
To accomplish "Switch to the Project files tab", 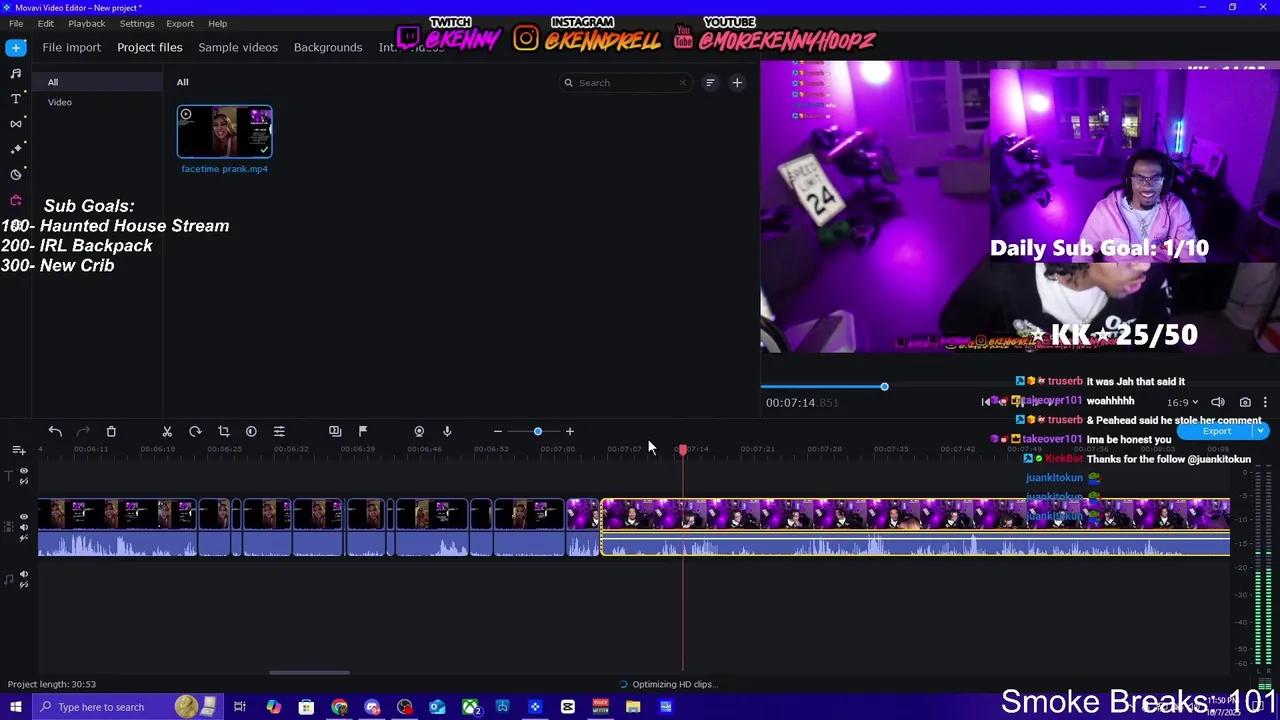I will tap(150, 47).
